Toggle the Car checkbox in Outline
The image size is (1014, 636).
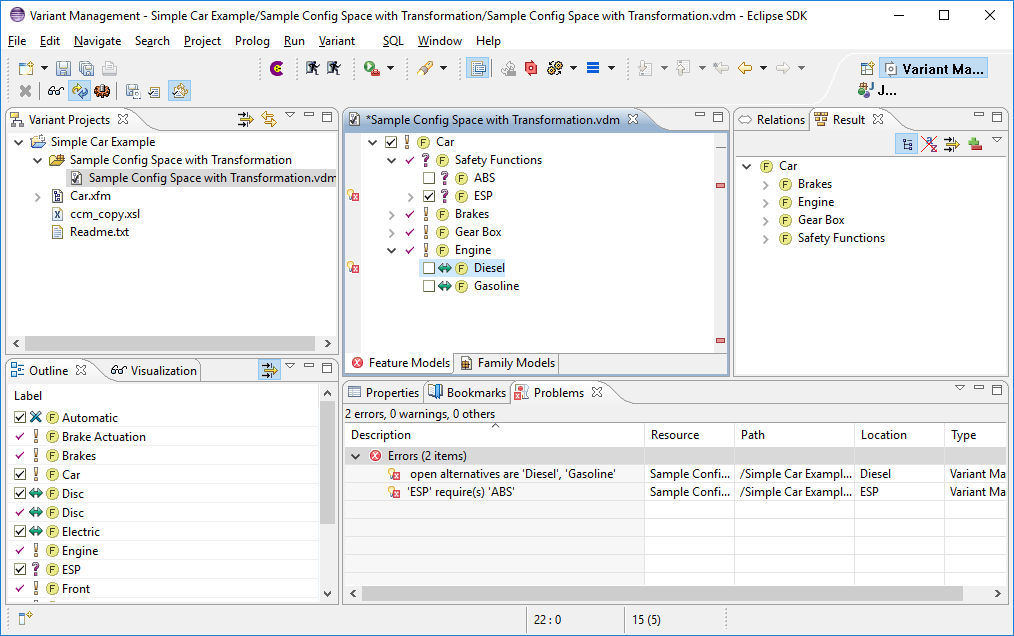(20, 474)
